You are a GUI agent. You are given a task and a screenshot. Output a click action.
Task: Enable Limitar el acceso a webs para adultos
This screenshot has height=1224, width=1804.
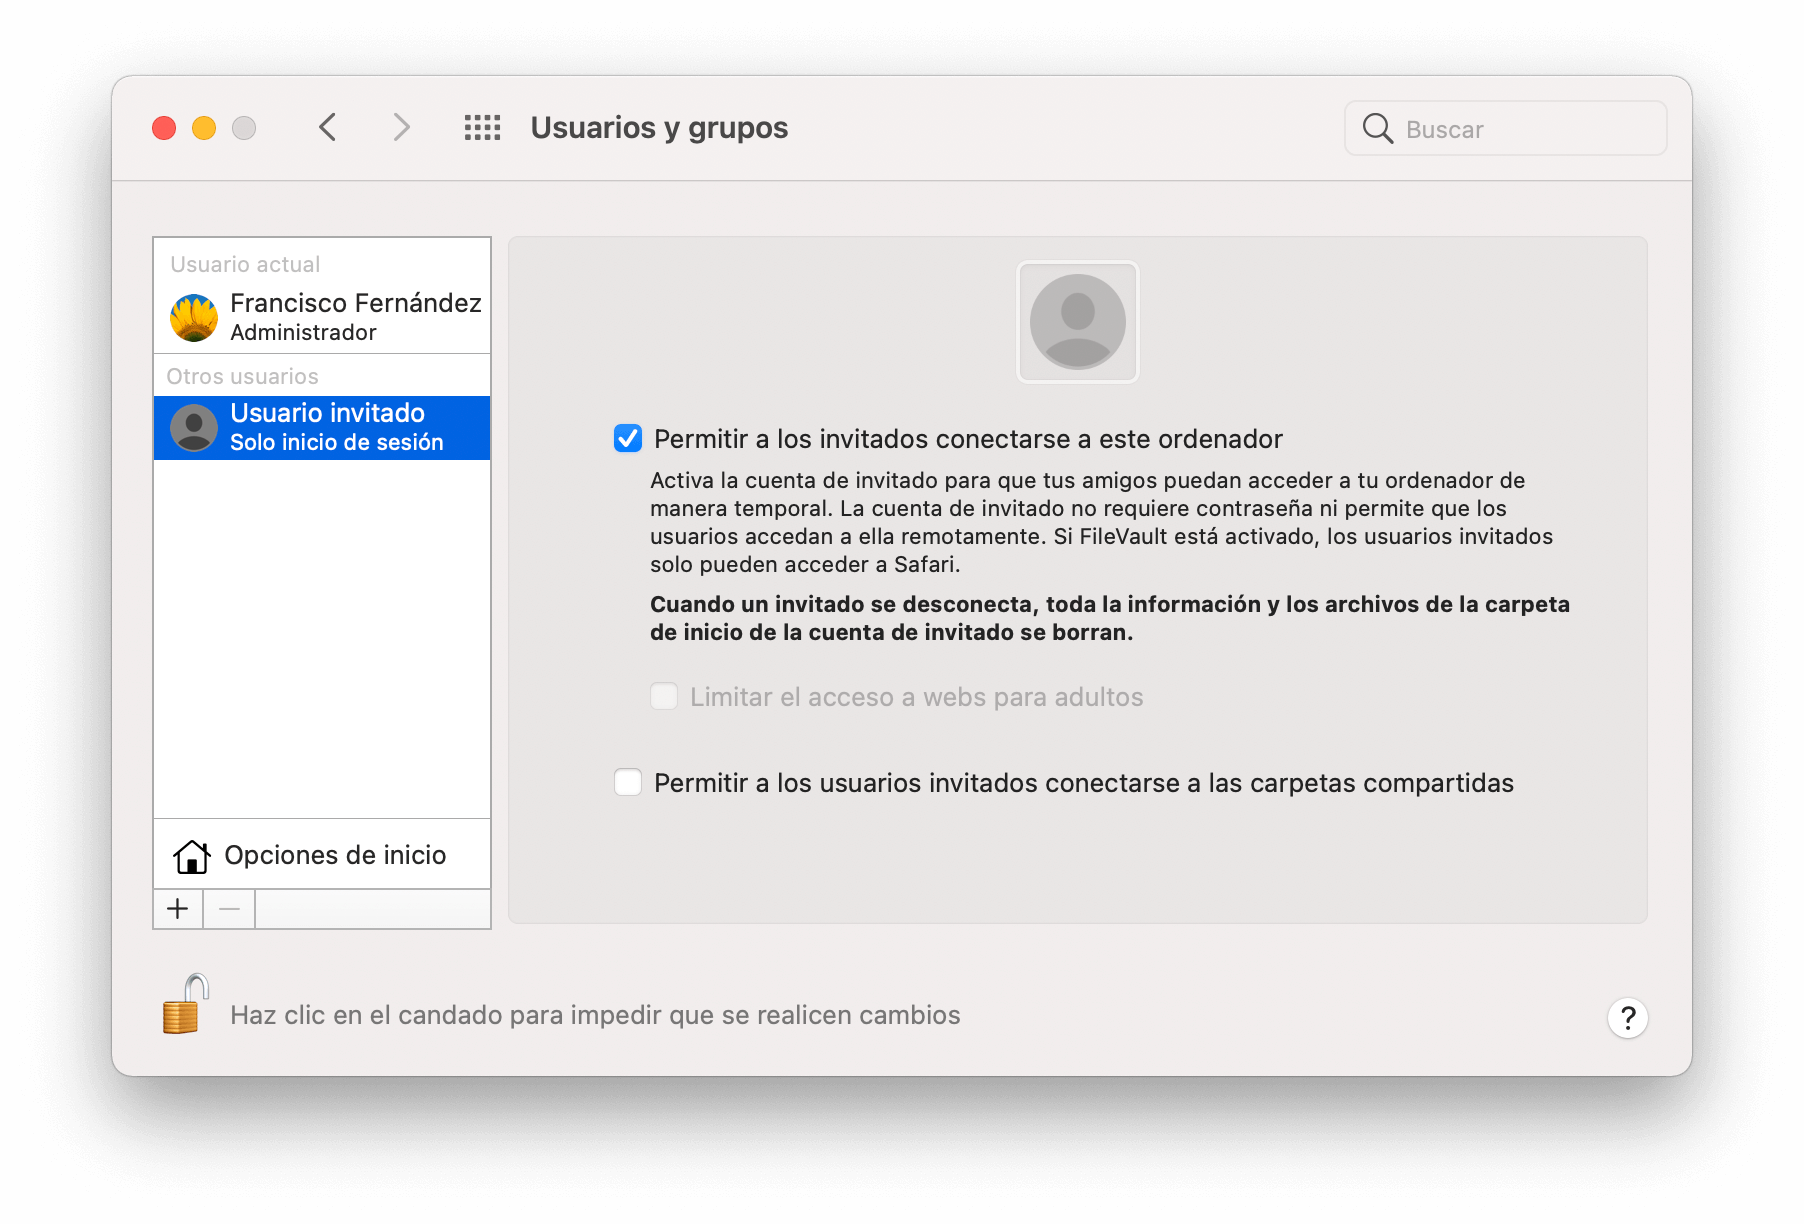pos(663,696)
